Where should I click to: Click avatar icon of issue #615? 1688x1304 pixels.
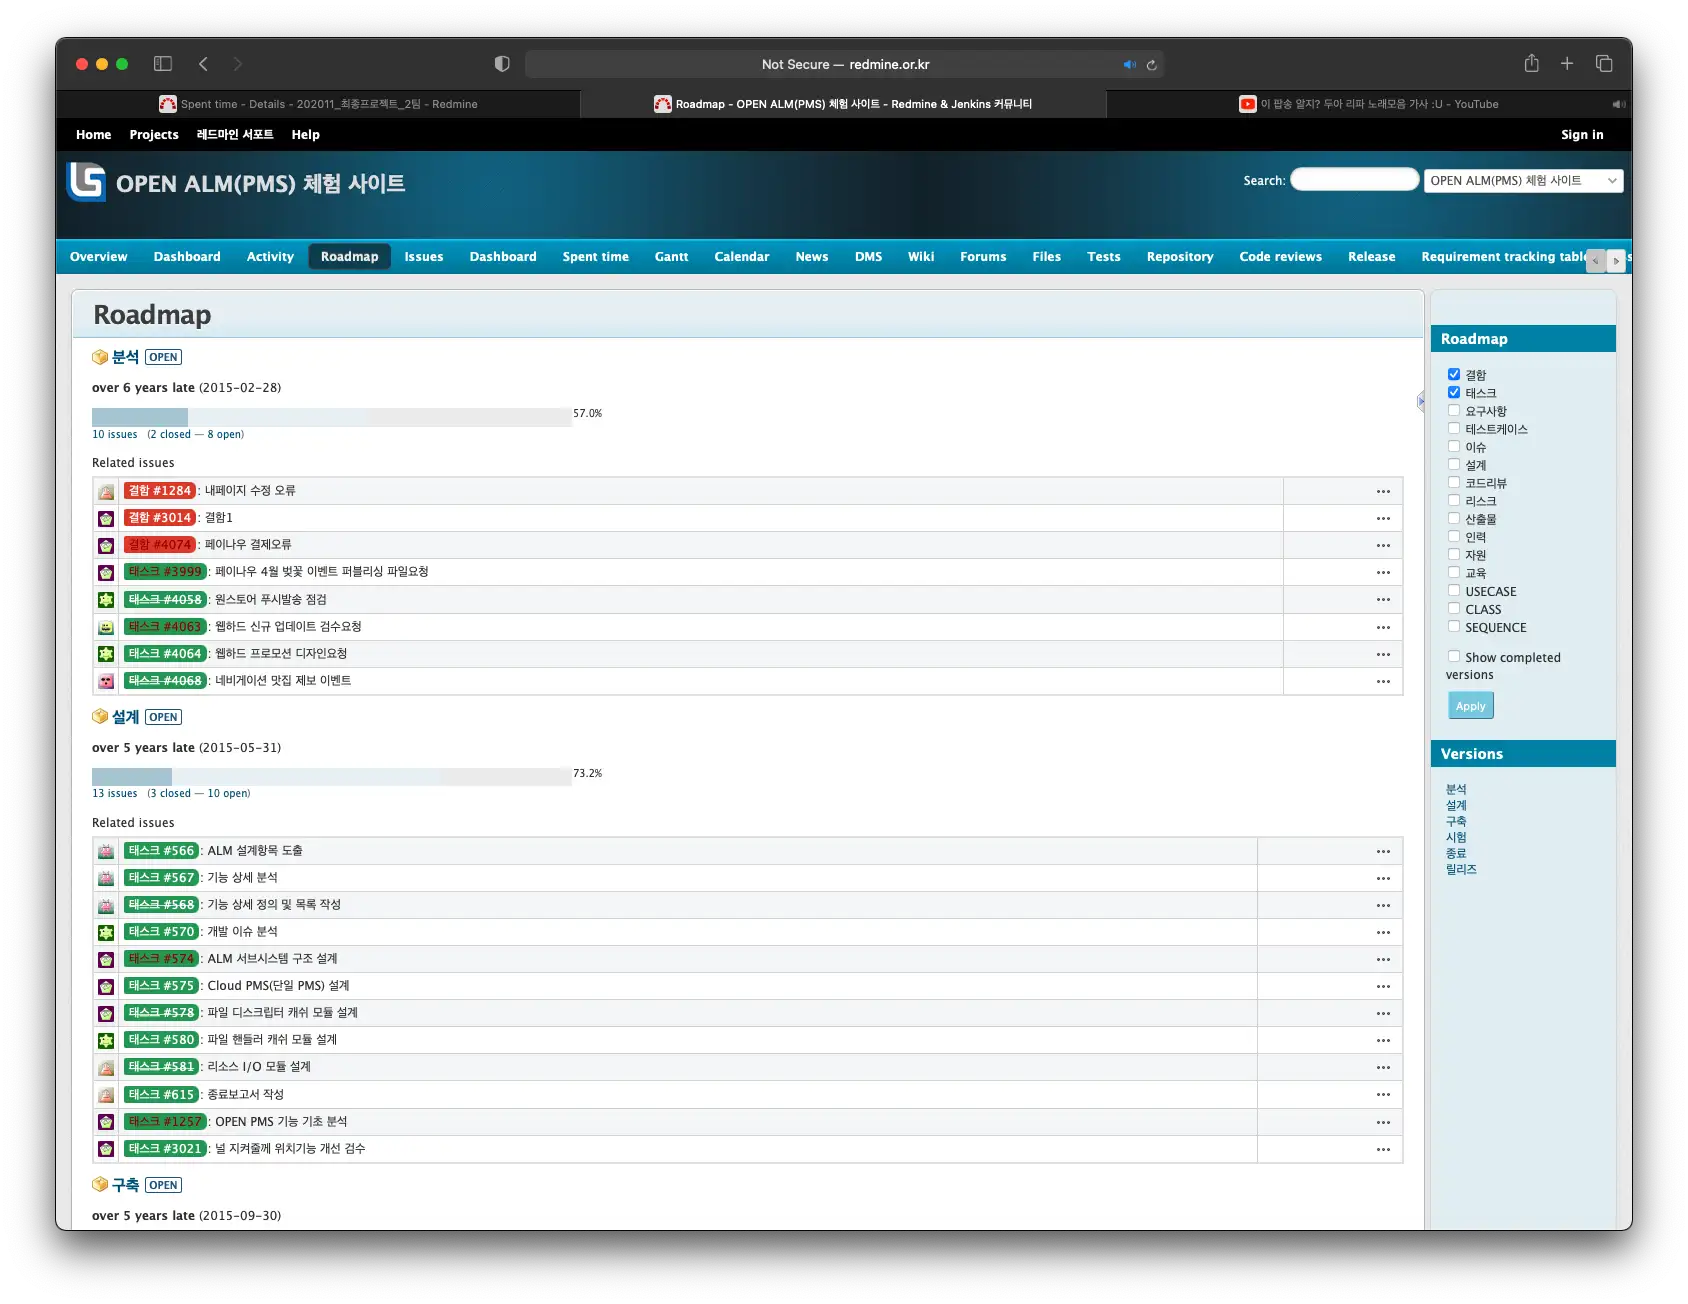click(106, 1095)
